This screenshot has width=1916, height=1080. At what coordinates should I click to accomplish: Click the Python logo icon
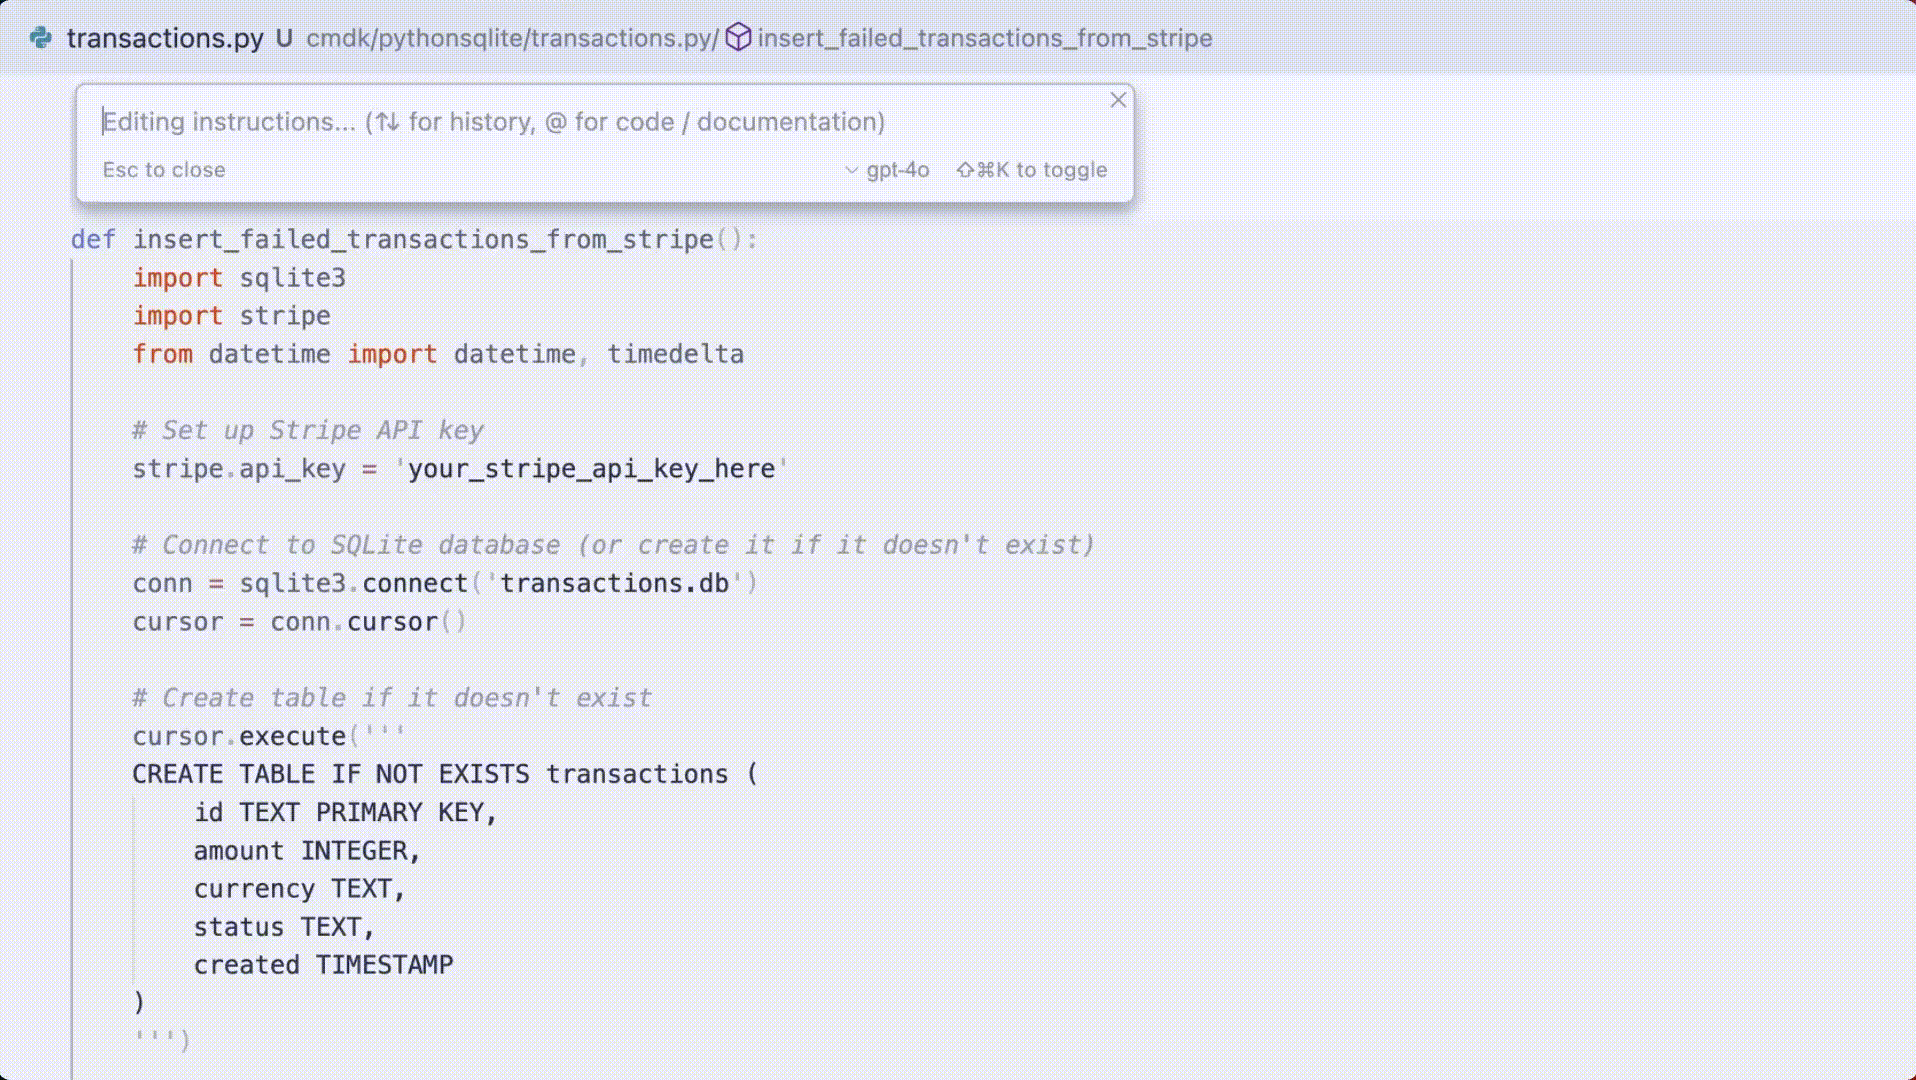pos(39,38)
